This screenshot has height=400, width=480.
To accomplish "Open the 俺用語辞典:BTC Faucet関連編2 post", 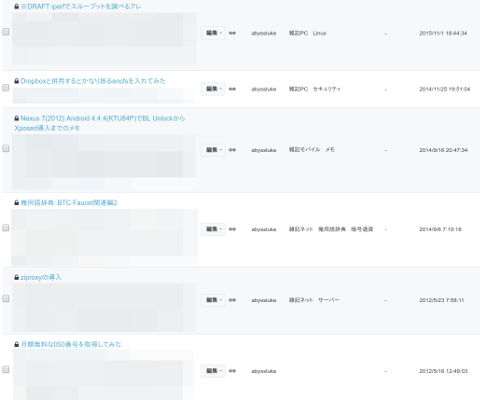I will 69,203.
